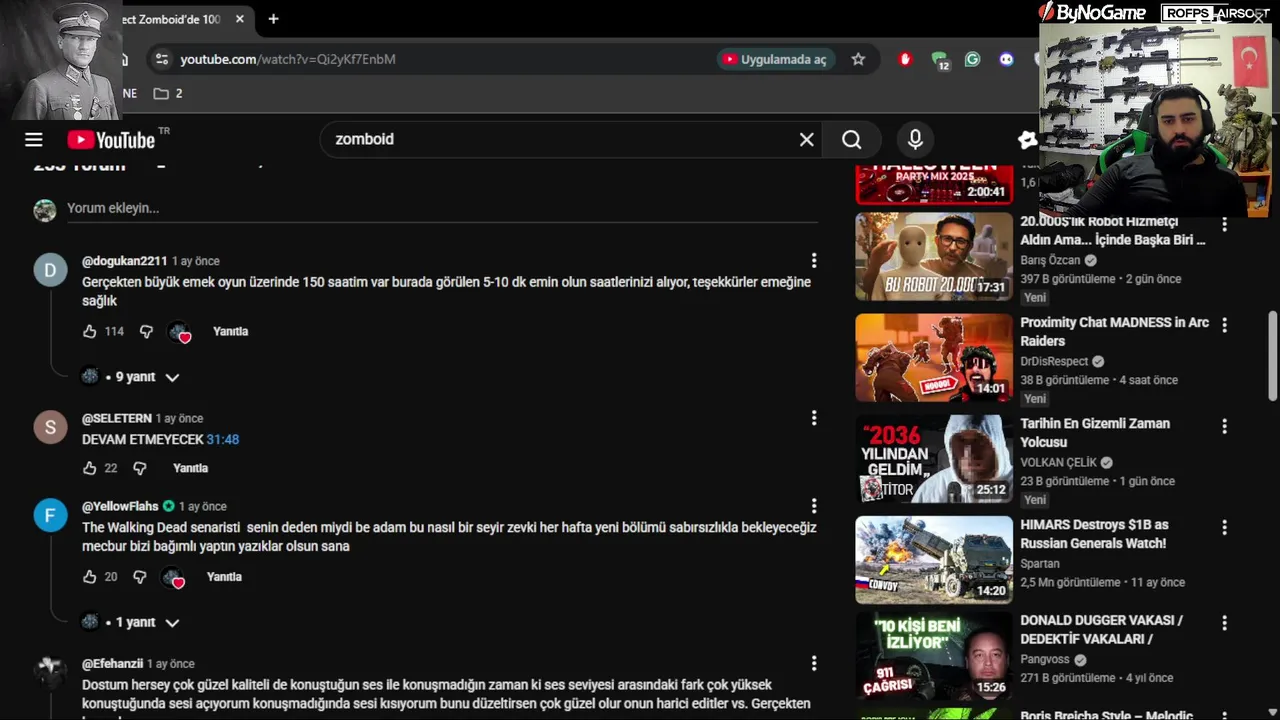Start voice search with microphone
The width and height of the screenshot is (1280, 720).
[915, 140]
